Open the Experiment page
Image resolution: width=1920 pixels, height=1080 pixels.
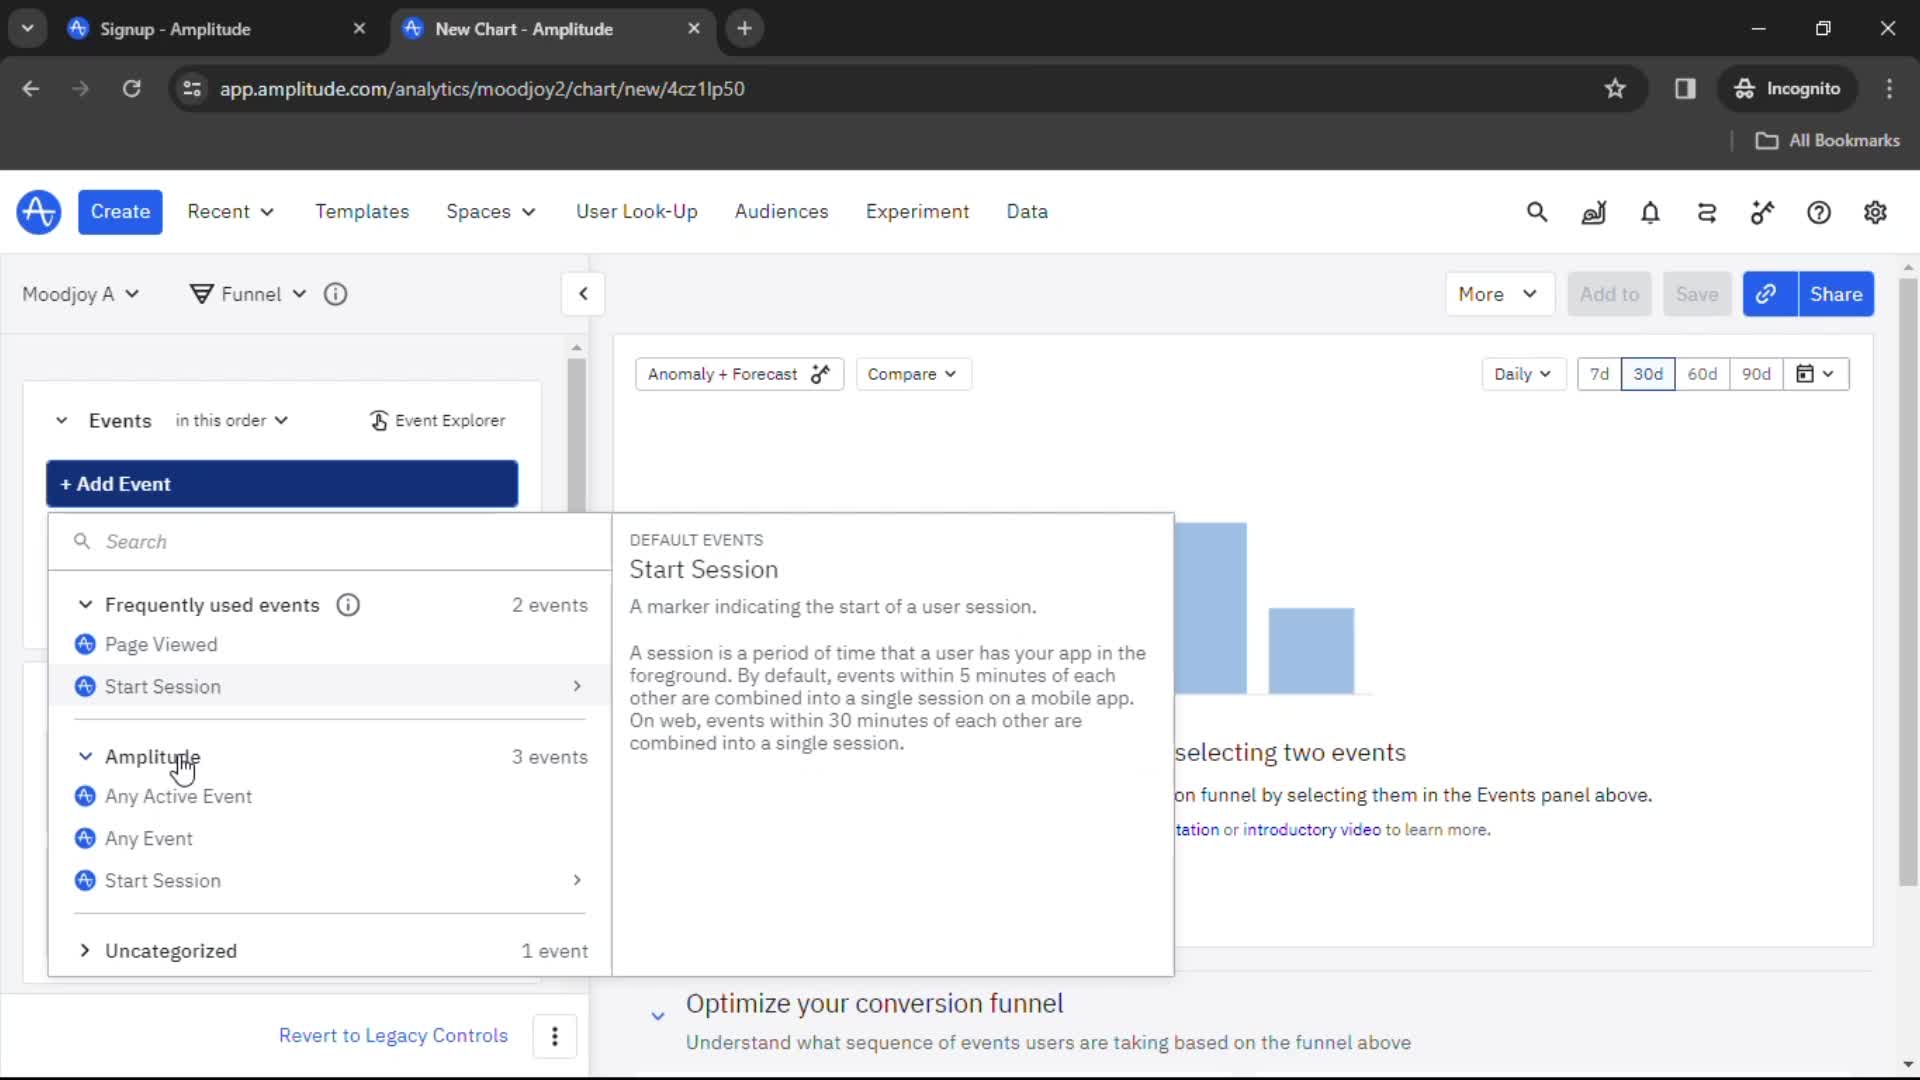pos(917,212)
